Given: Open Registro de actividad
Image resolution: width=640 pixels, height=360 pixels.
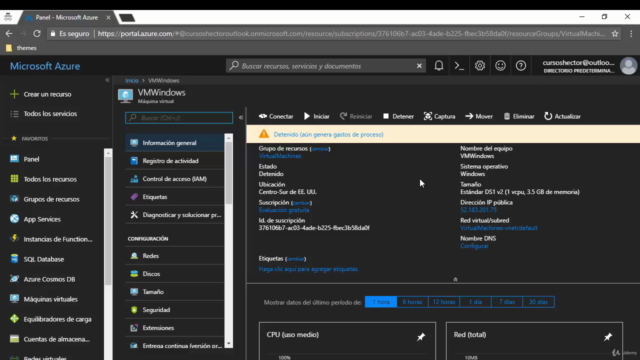Looking at the screenshot, I should 175,161.
